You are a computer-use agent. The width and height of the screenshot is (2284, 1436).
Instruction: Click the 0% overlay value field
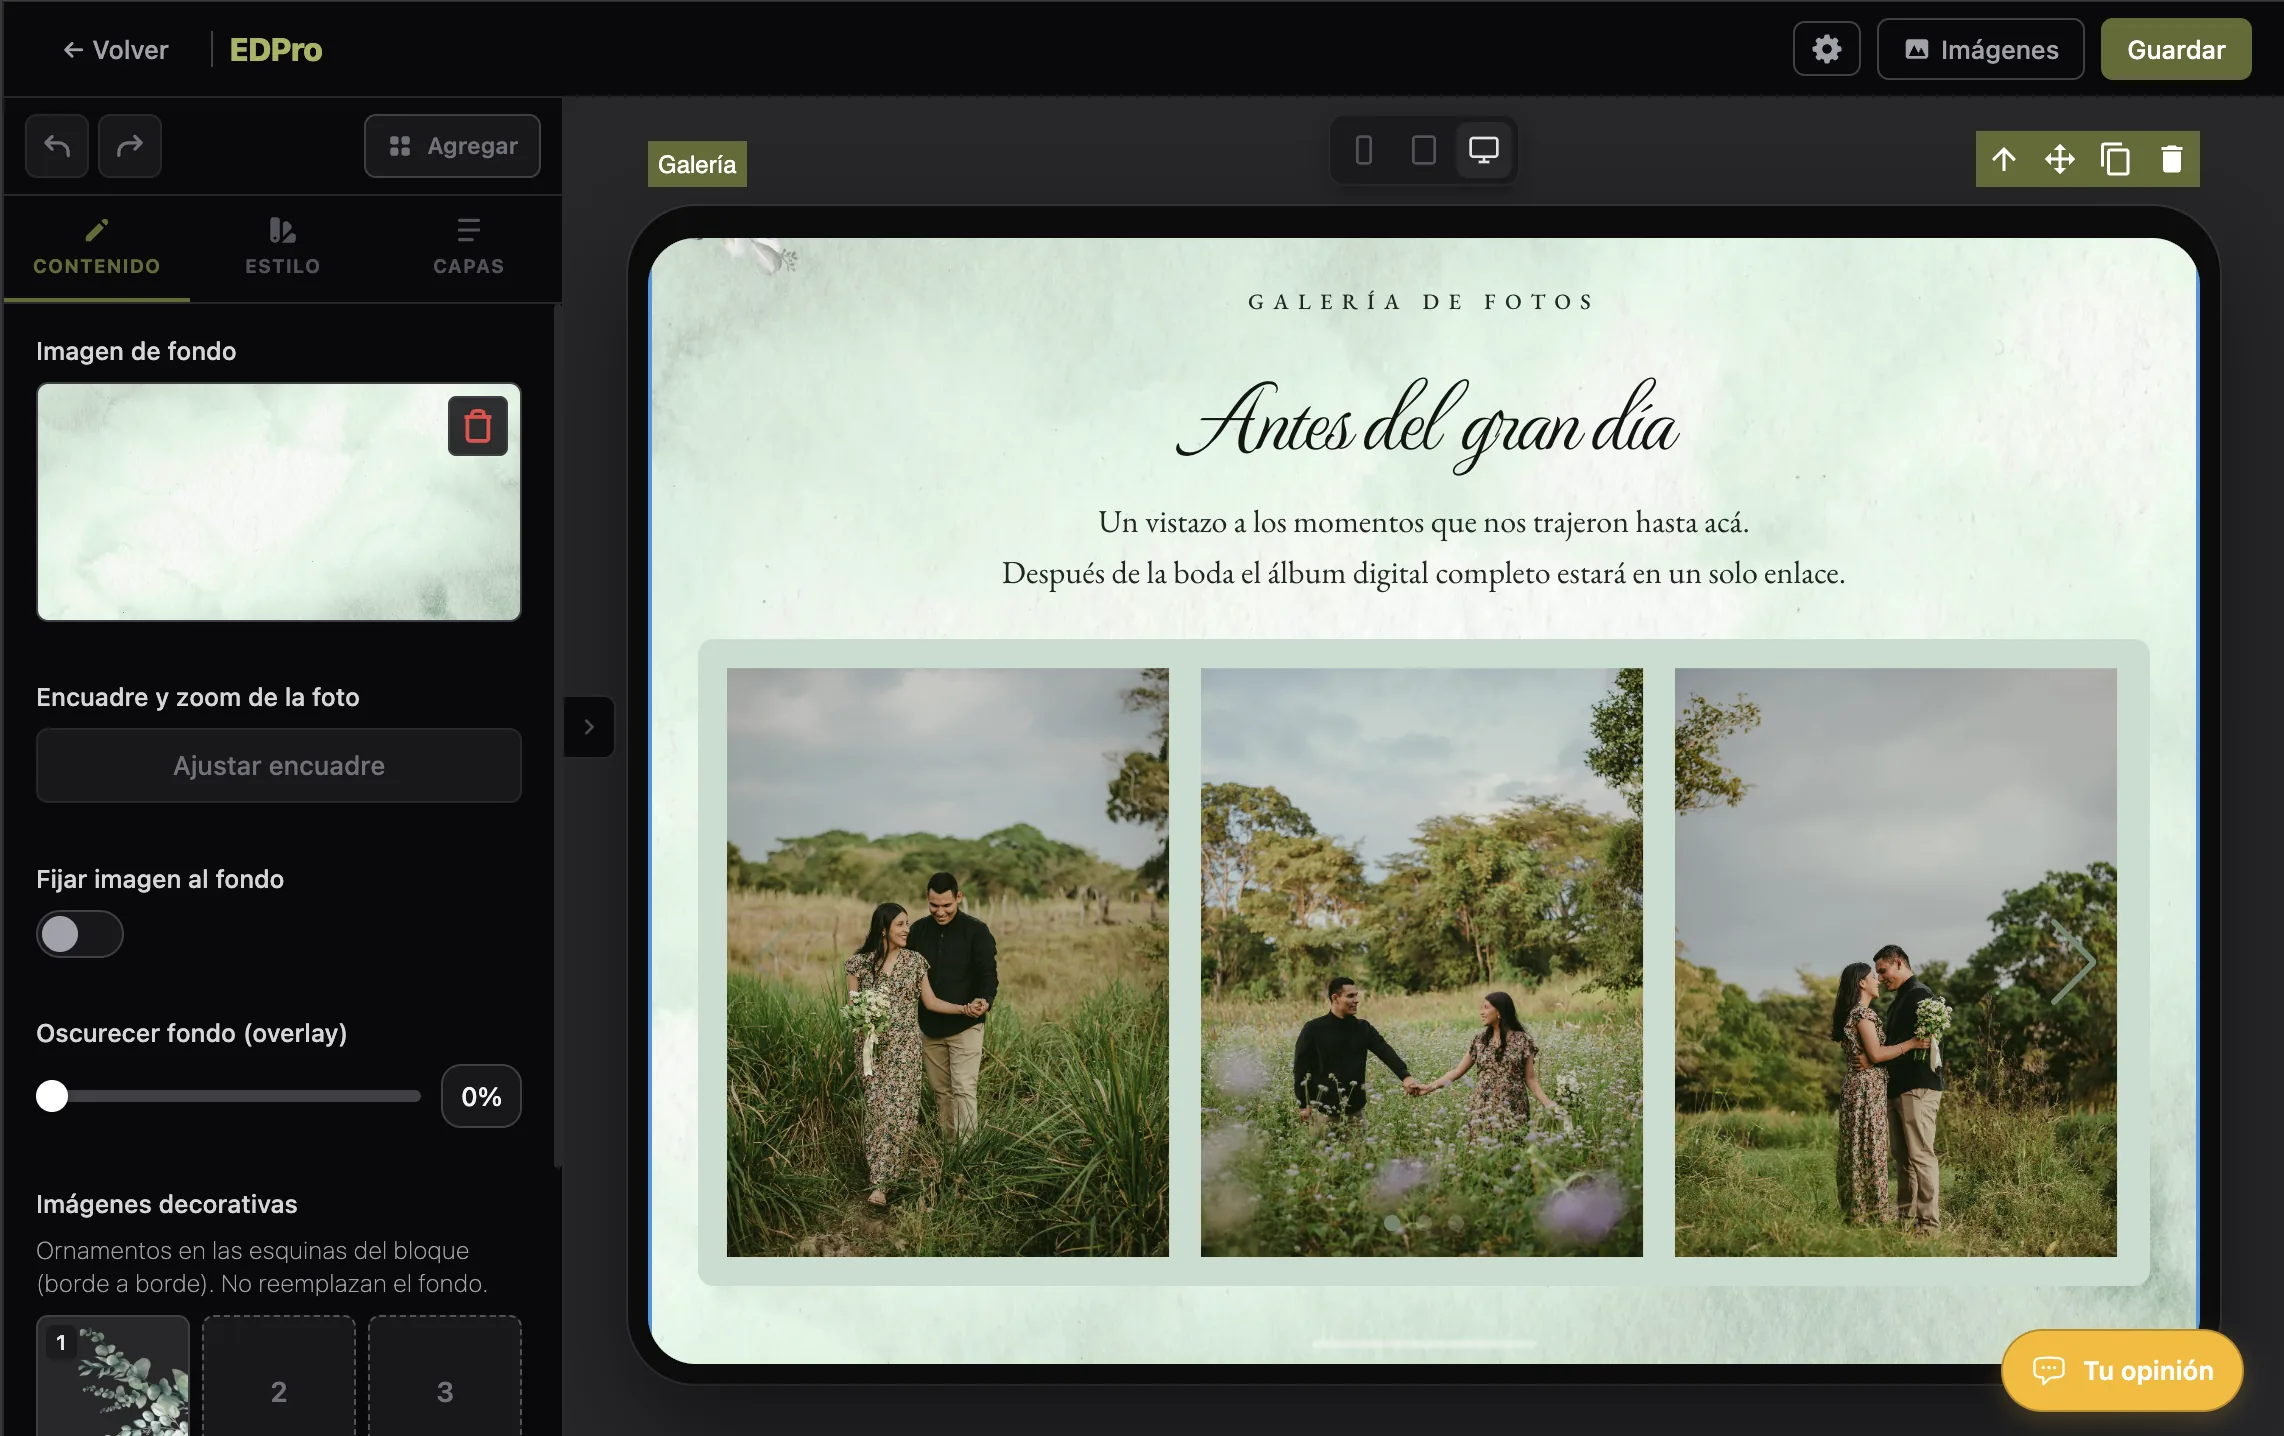[481, 1096]
